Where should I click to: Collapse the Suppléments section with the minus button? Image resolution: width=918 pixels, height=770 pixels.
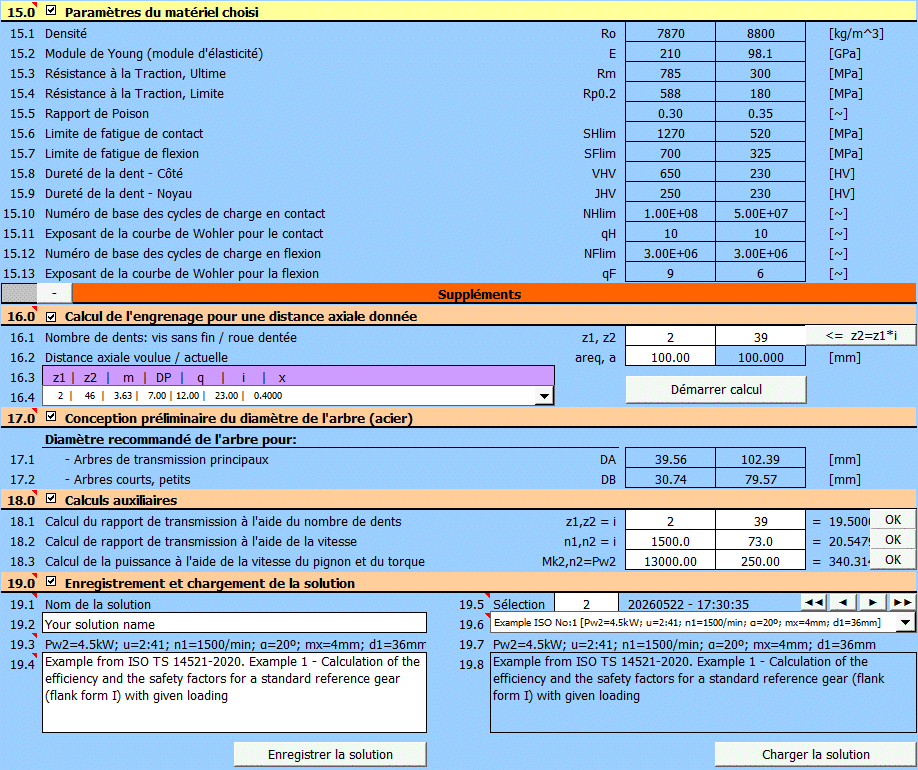point(54,293)
